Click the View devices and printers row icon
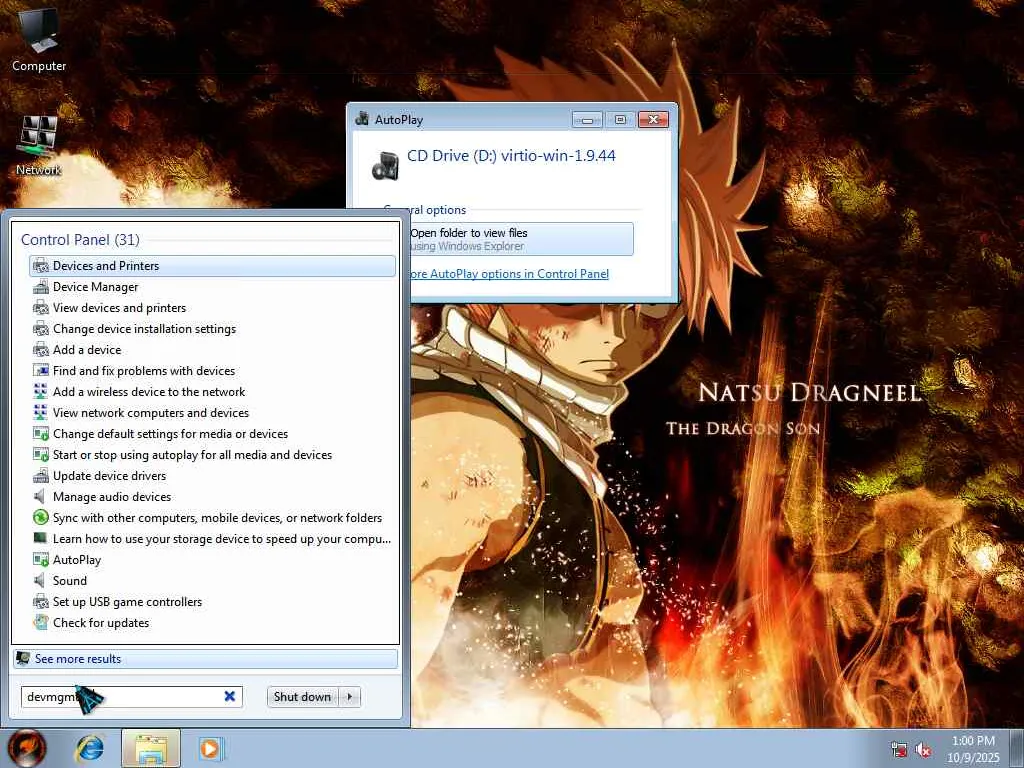Screen dimensions: 1024x768 (40, 308)
